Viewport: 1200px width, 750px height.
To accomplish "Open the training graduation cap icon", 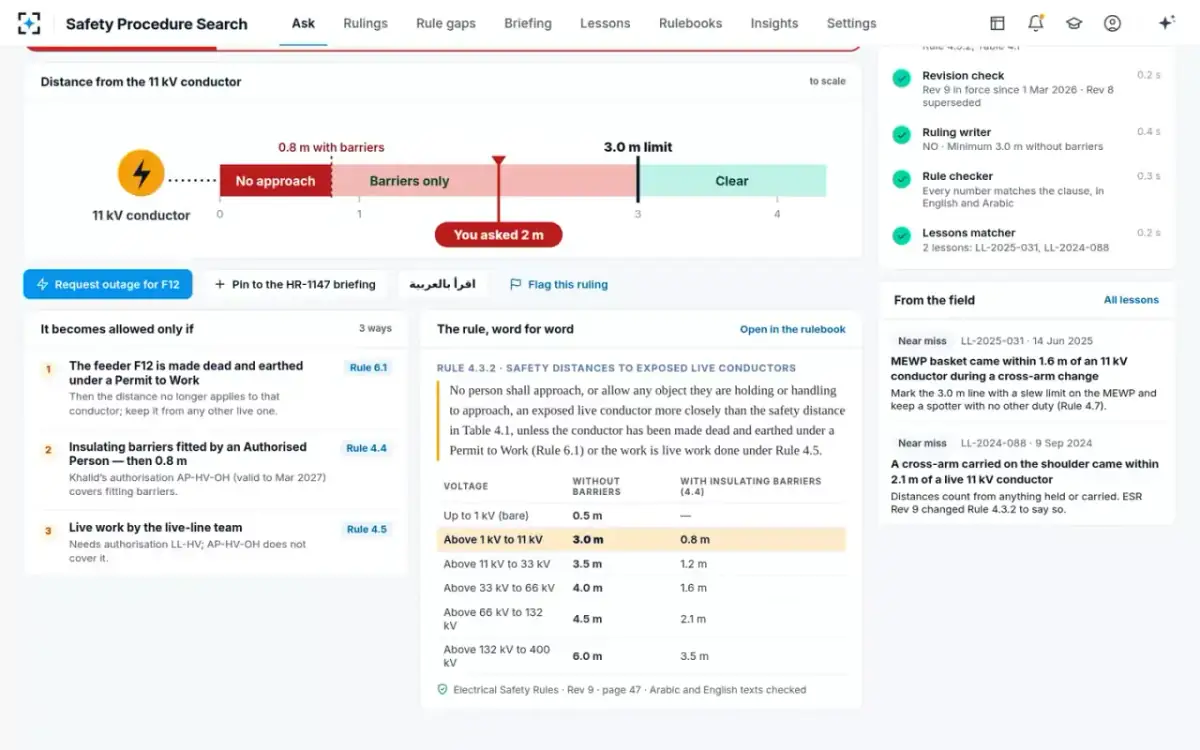I will (1074, 23).
